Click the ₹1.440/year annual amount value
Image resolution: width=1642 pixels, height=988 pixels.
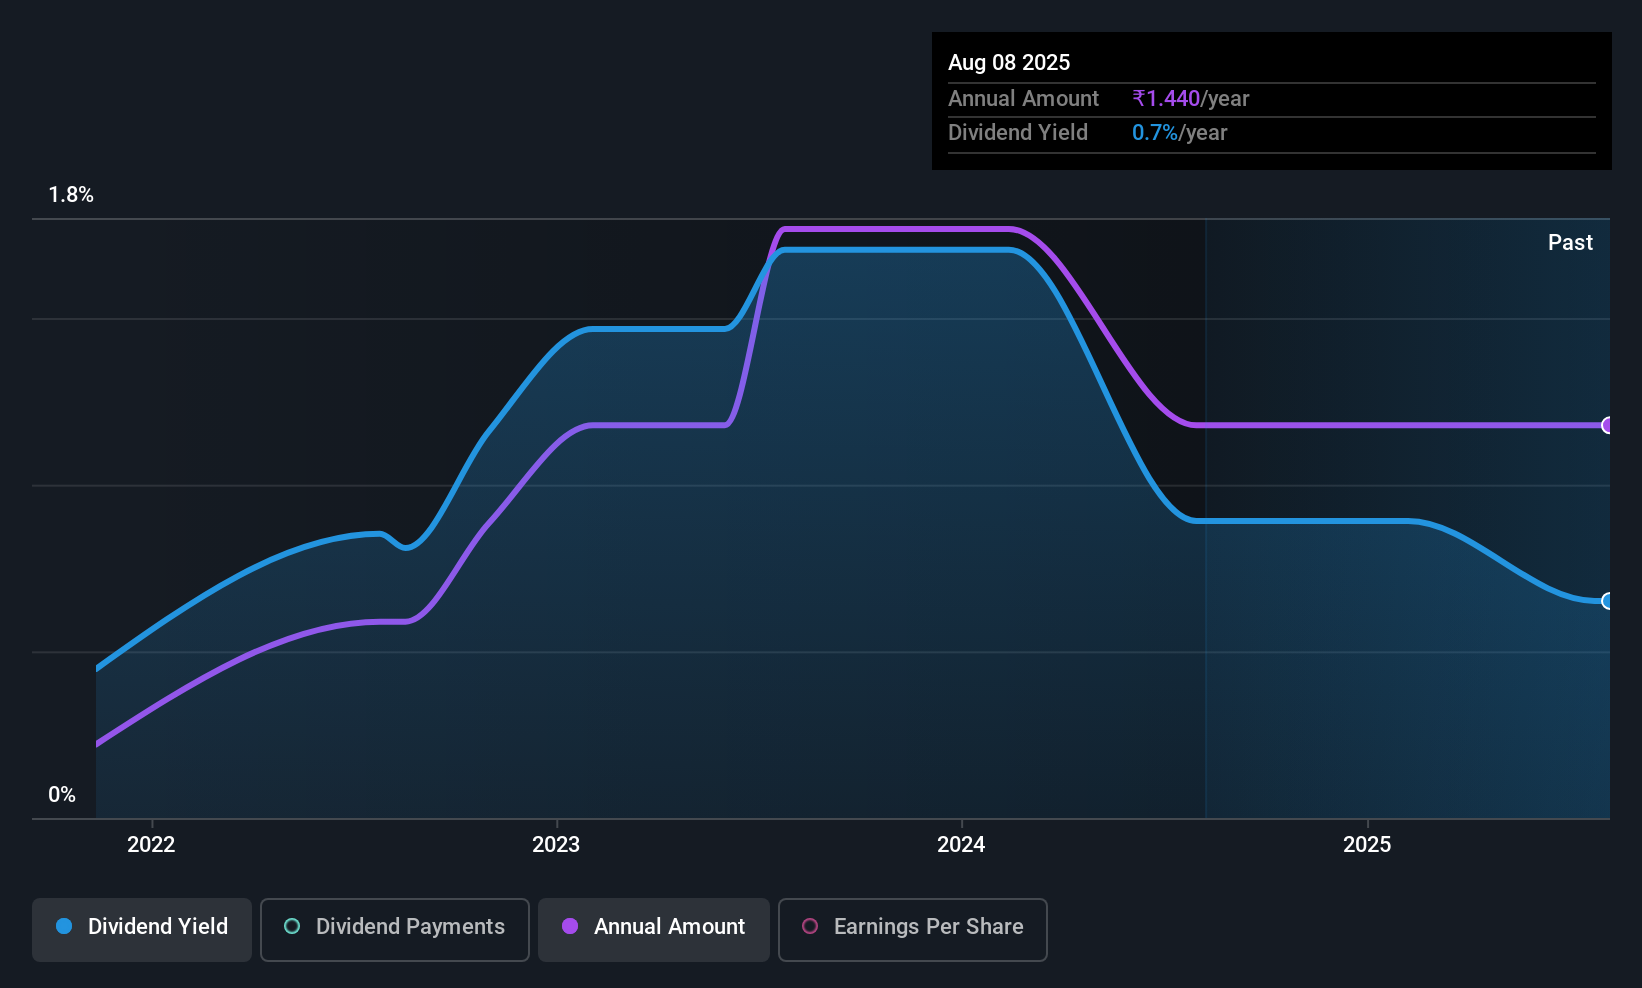(x=1190, y=99)
